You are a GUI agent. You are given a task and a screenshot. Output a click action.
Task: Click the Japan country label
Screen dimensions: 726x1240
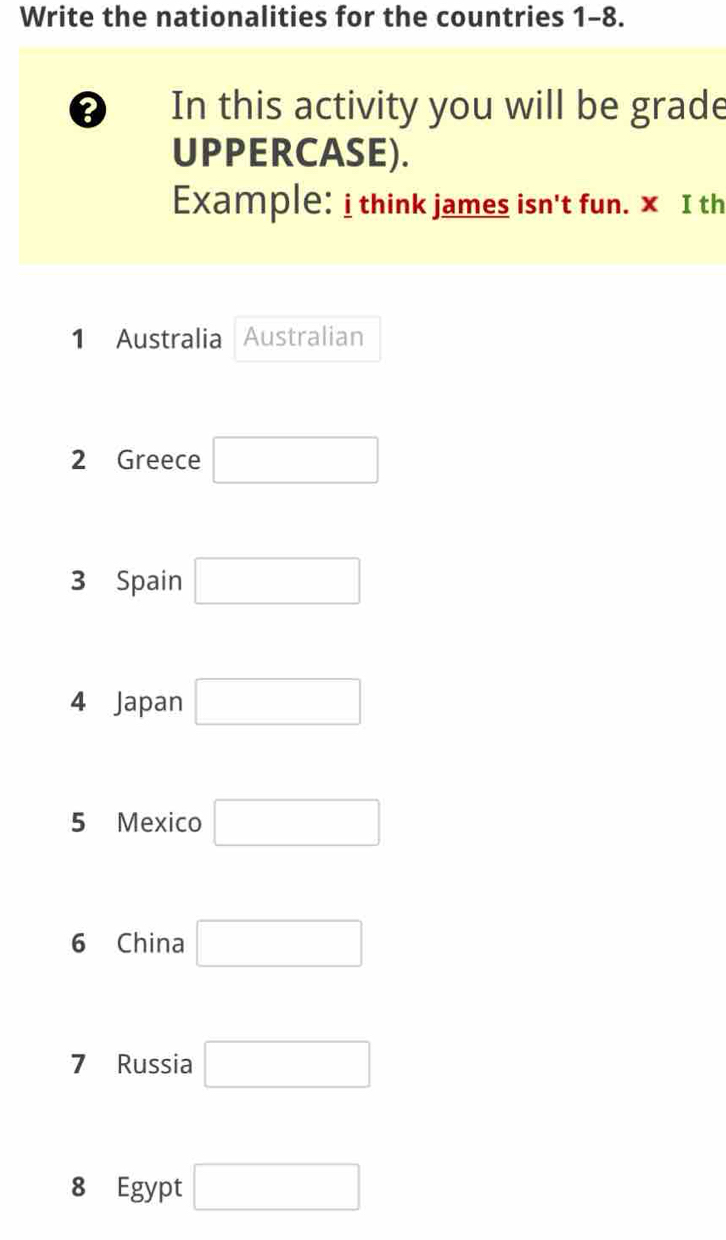coord(148,701)
